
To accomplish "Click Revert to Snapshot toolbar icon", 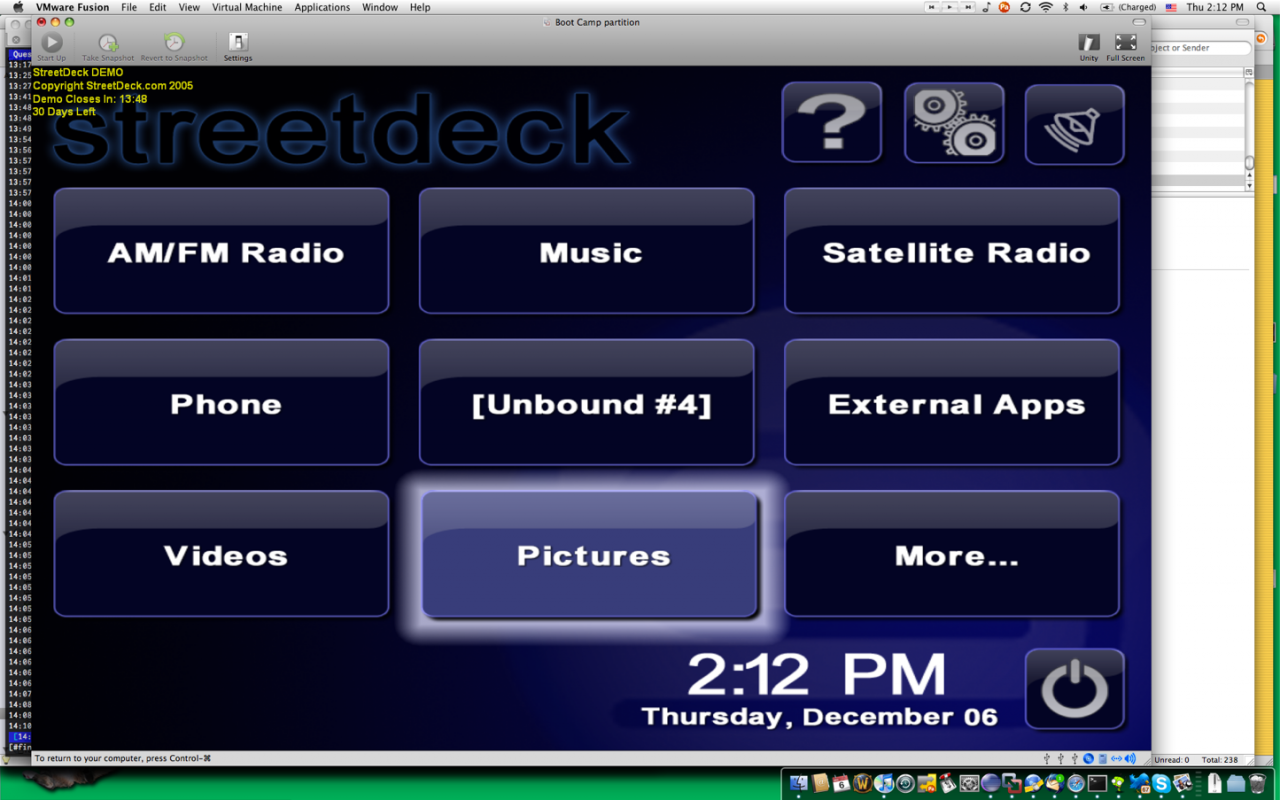I will point(174,46).
